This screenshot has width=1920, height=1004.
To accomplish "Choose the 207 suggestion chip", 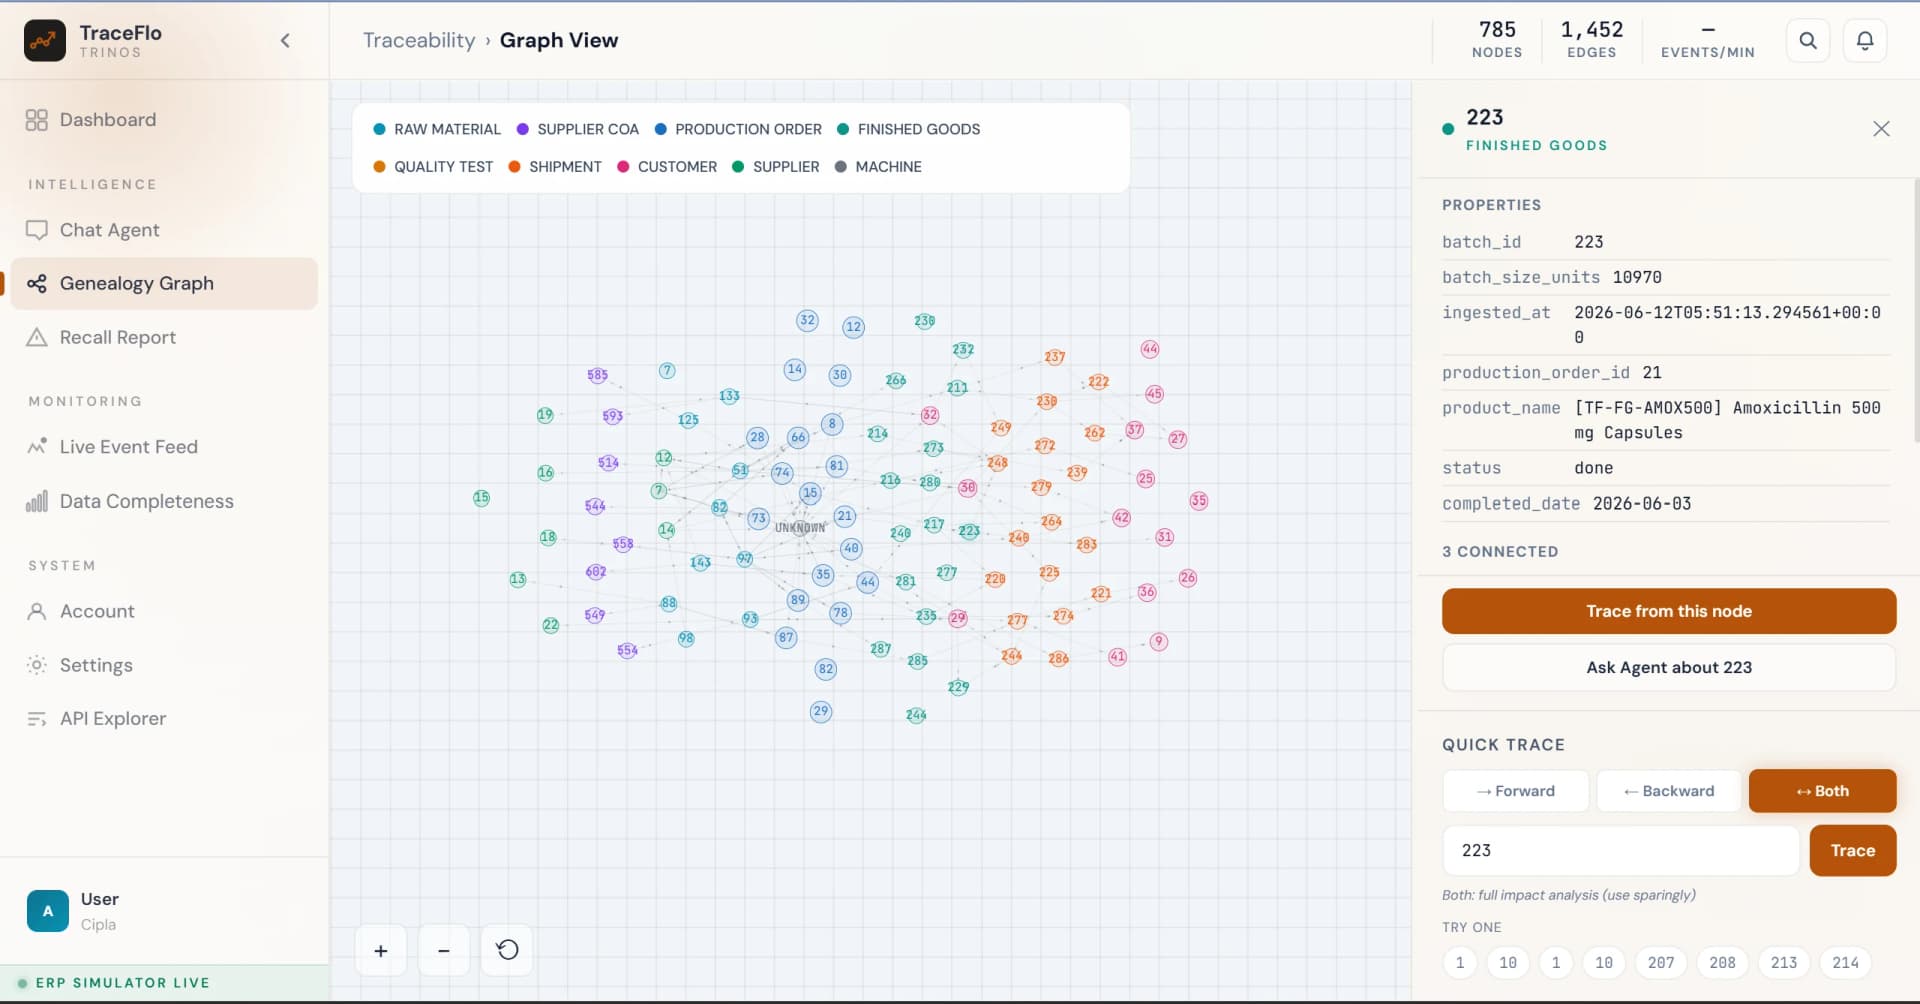I will pos(1661,963).
